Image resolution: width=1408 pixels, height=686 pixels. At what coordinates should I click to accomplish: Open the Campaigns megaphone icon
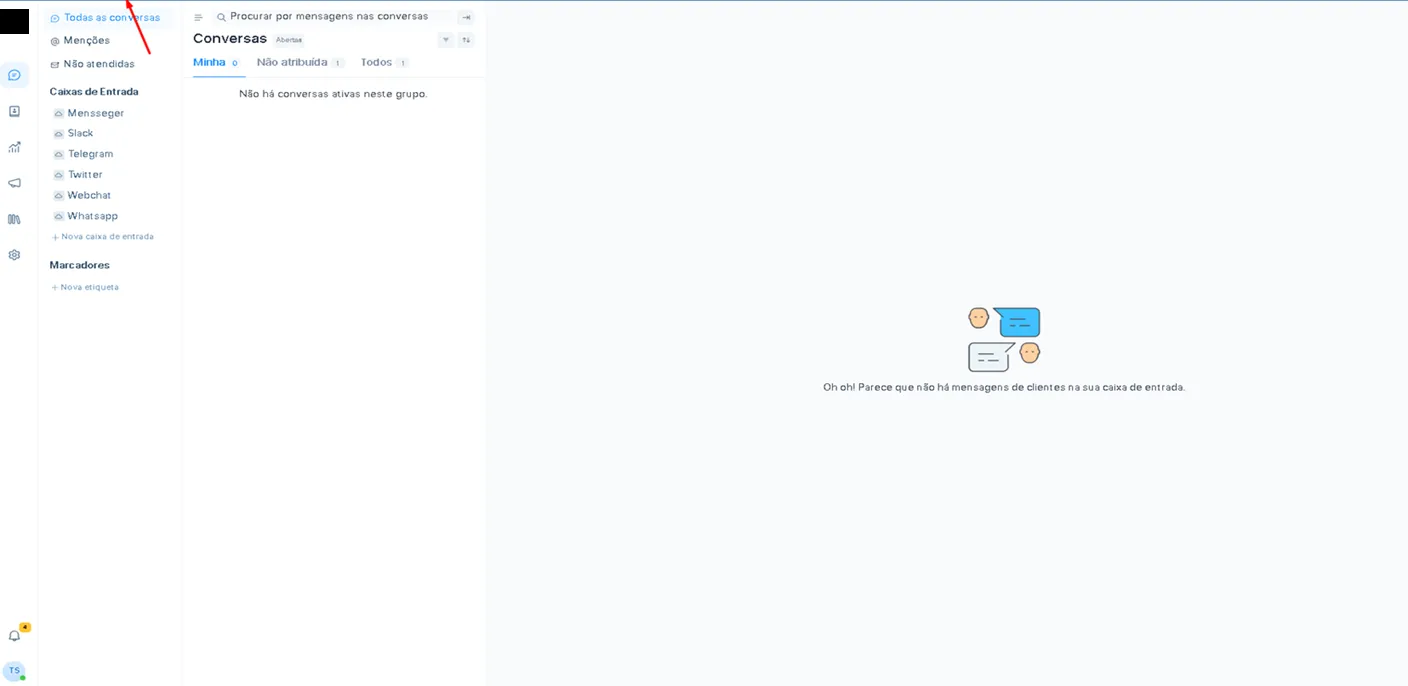click(14, 183)
